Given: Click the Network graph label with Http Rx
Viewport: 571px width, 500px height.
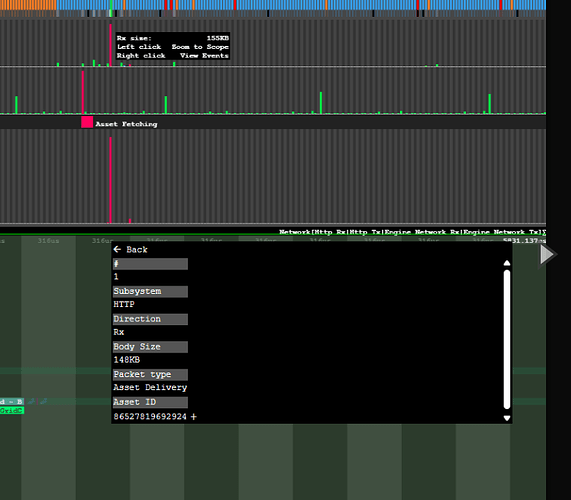Looking at the screenshot, I should (412, 232).
